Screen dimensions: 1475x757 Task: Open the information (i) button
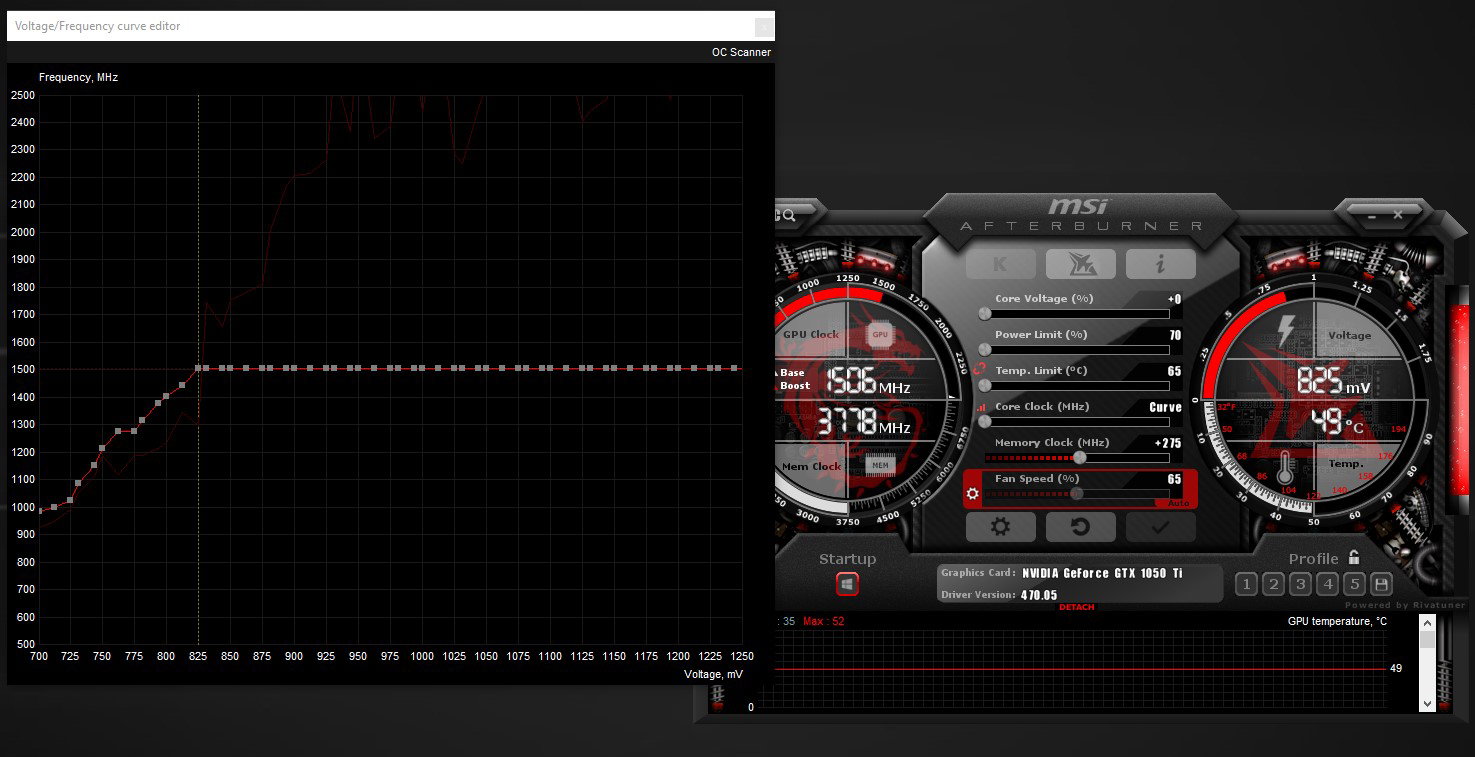[1160, 264]
